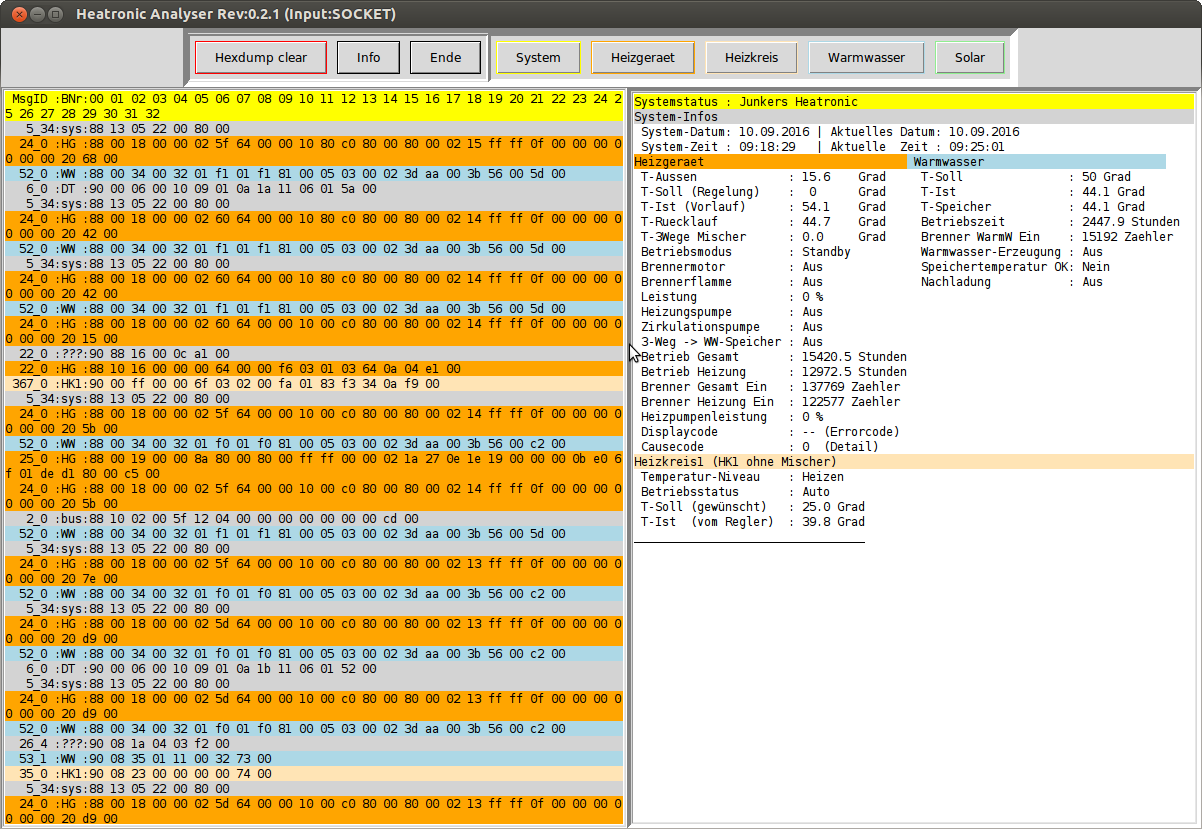Select the Brenner Heizung Ein 122577 row
Screen dimensions: 1202x829
[x=770, y=402]
